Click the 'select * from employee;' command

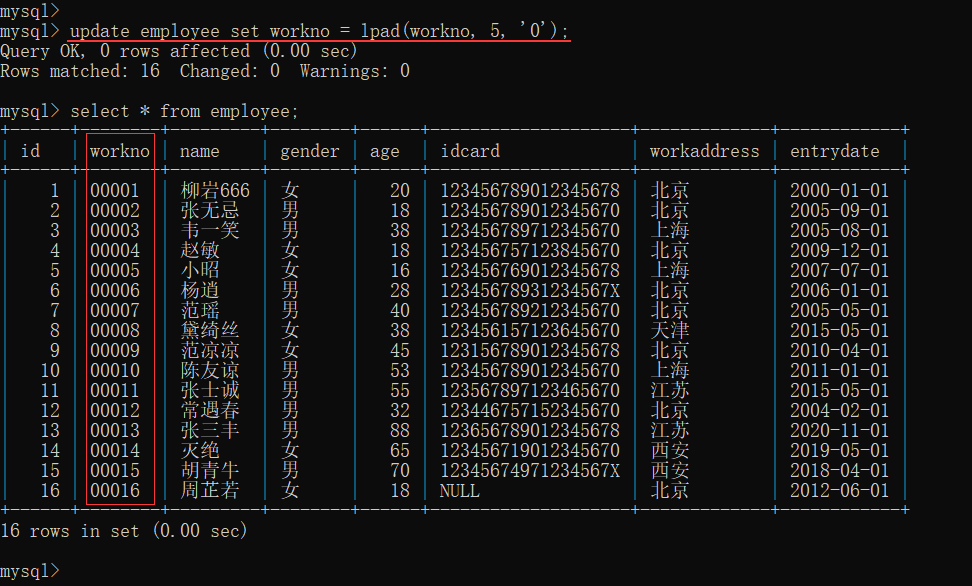(184, 111)
